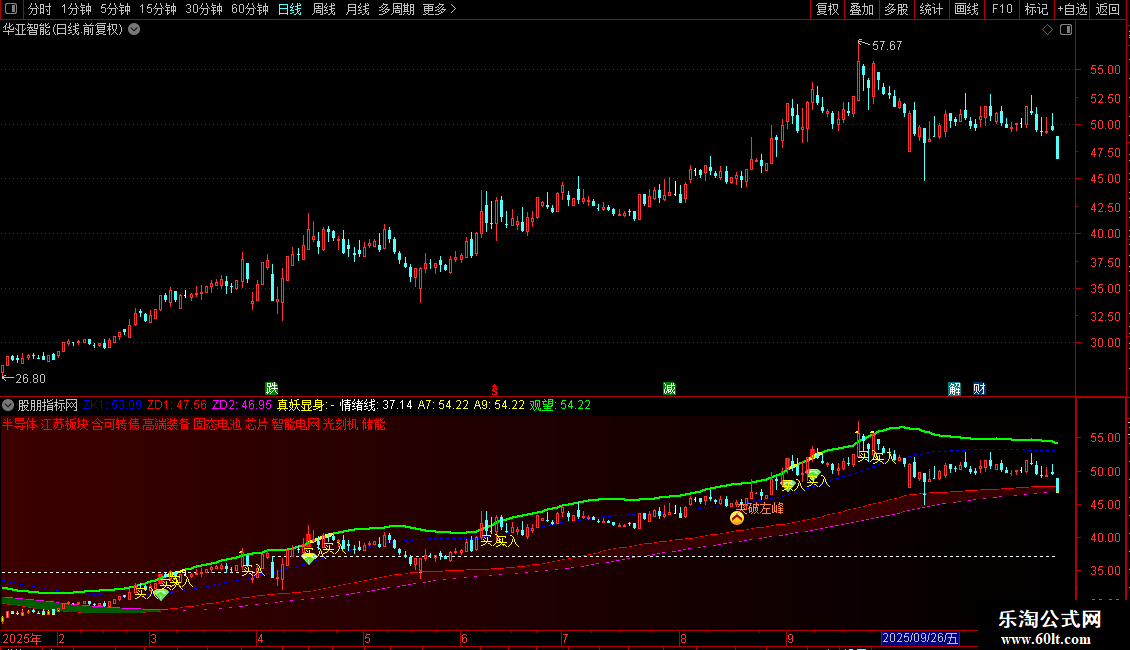Click the ZD1: 47.56 value

(177, 405)
